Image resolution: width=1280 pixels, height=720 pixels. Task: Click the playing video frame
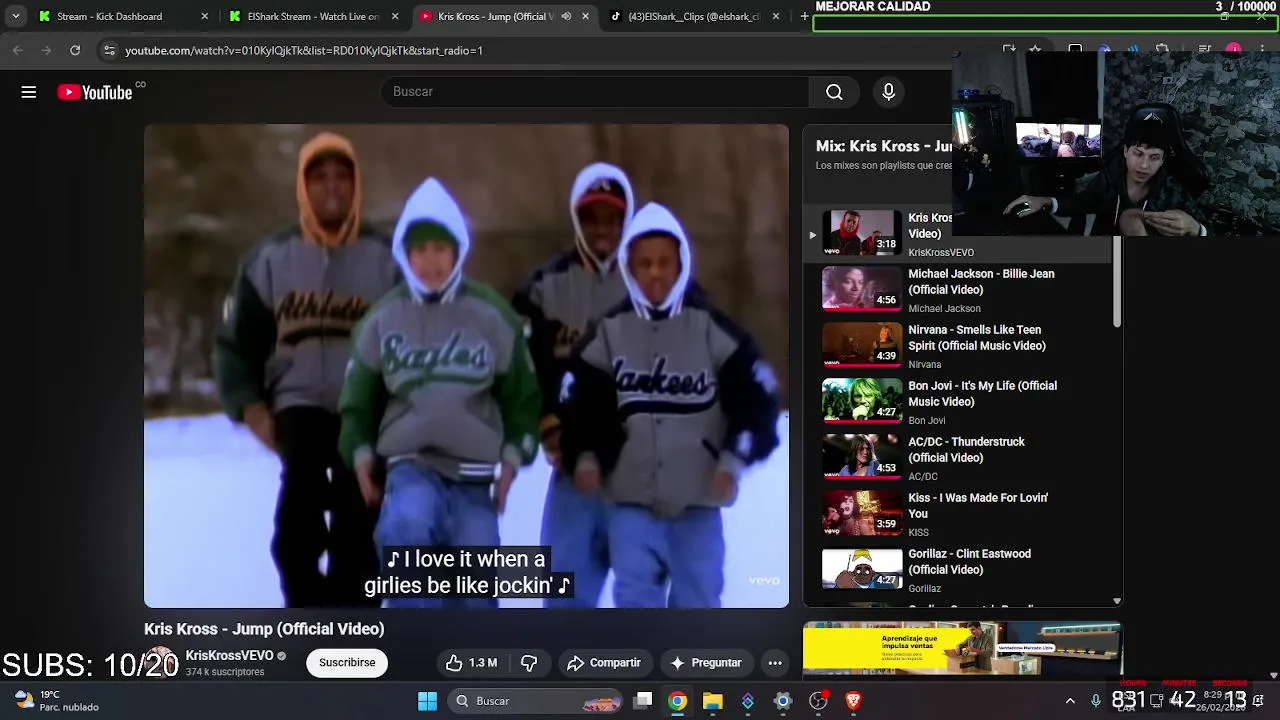[466, 366]
